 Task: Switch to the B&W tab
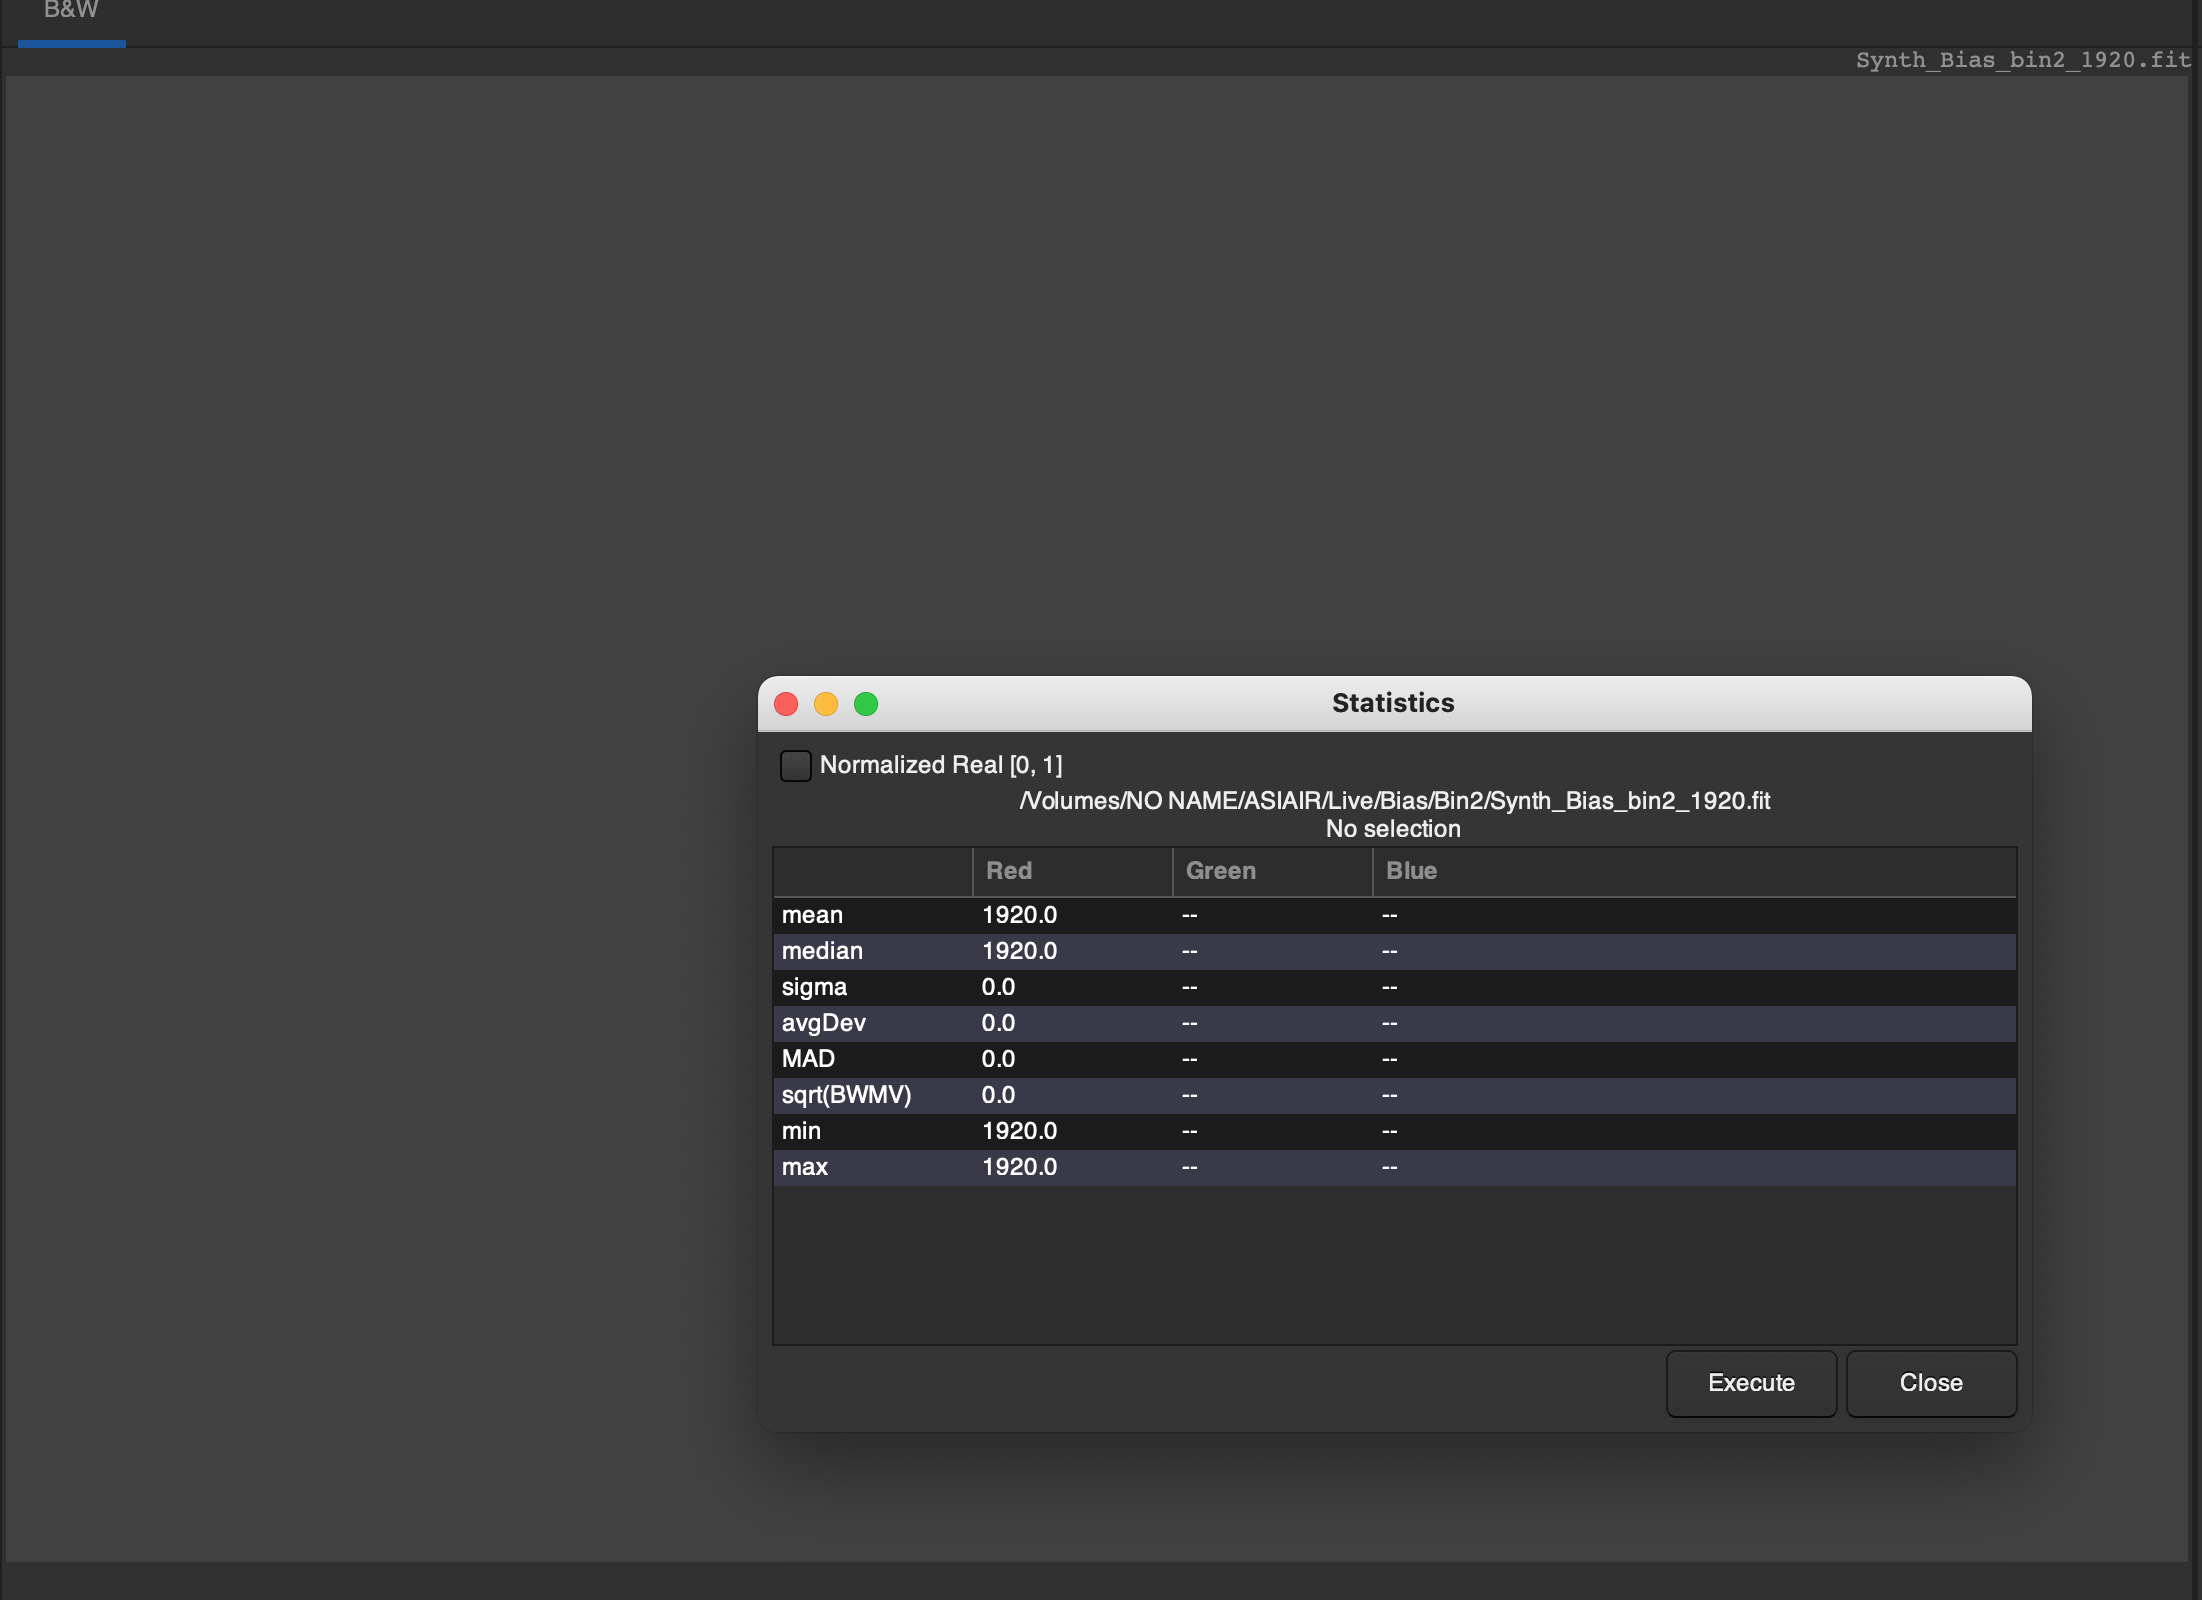(71, 12)
